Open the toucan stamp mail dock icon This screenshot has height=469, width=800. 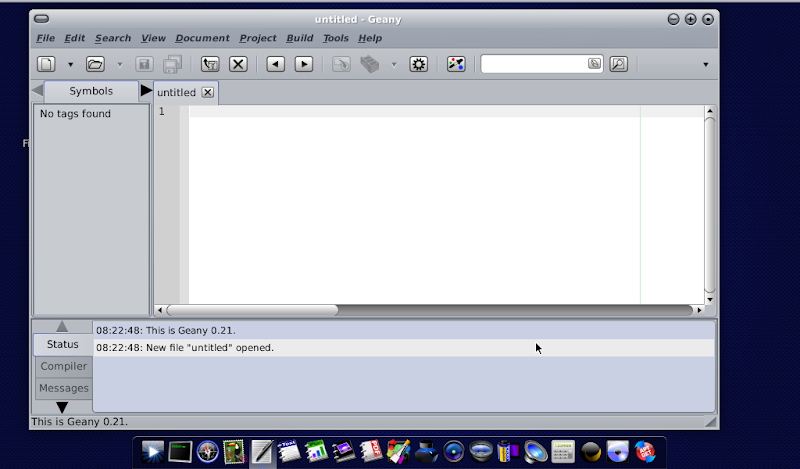234,452
